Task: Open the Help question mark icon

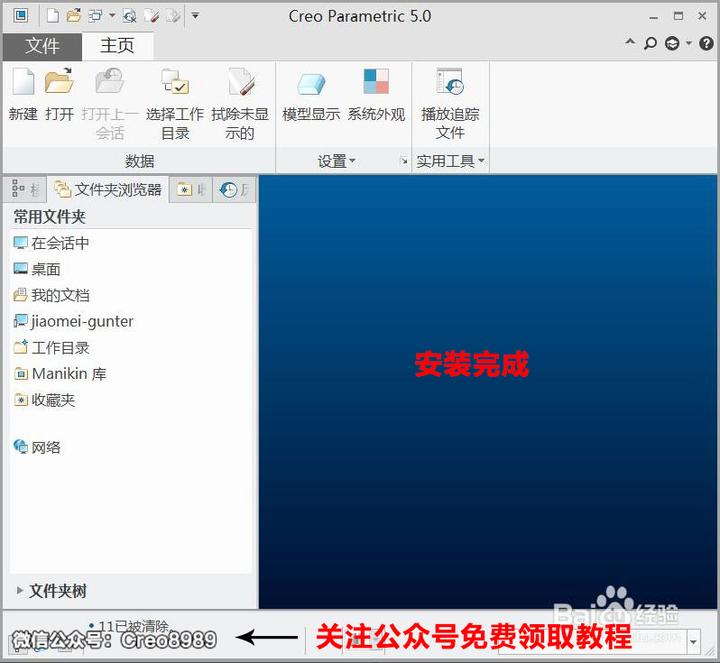Action: click(x=706, y=44)
